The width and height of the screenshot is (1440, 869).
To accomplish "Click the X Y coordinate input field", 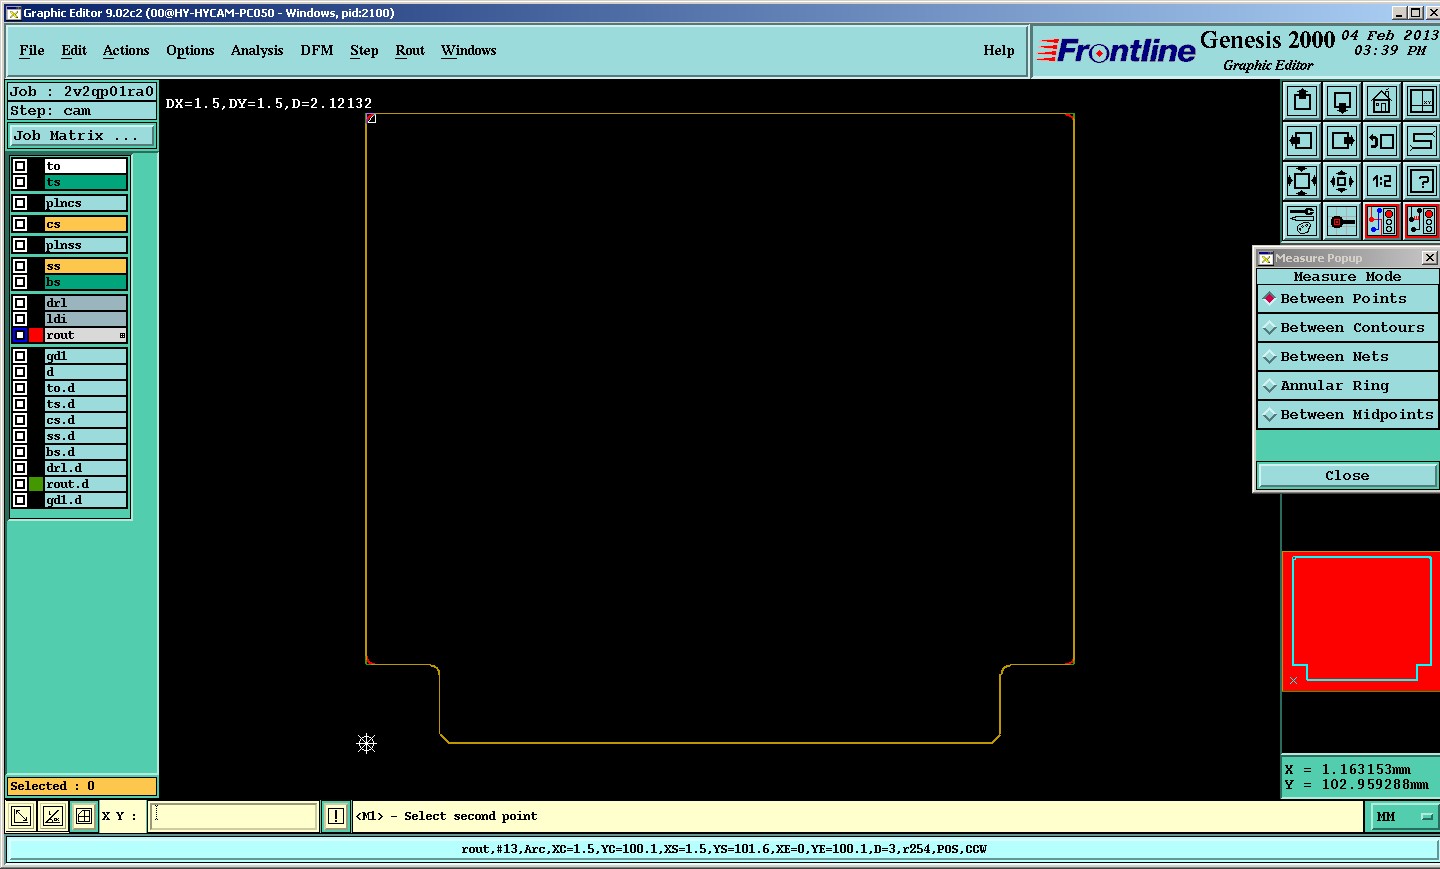I will pyautogui.click(x=234, y=817).
